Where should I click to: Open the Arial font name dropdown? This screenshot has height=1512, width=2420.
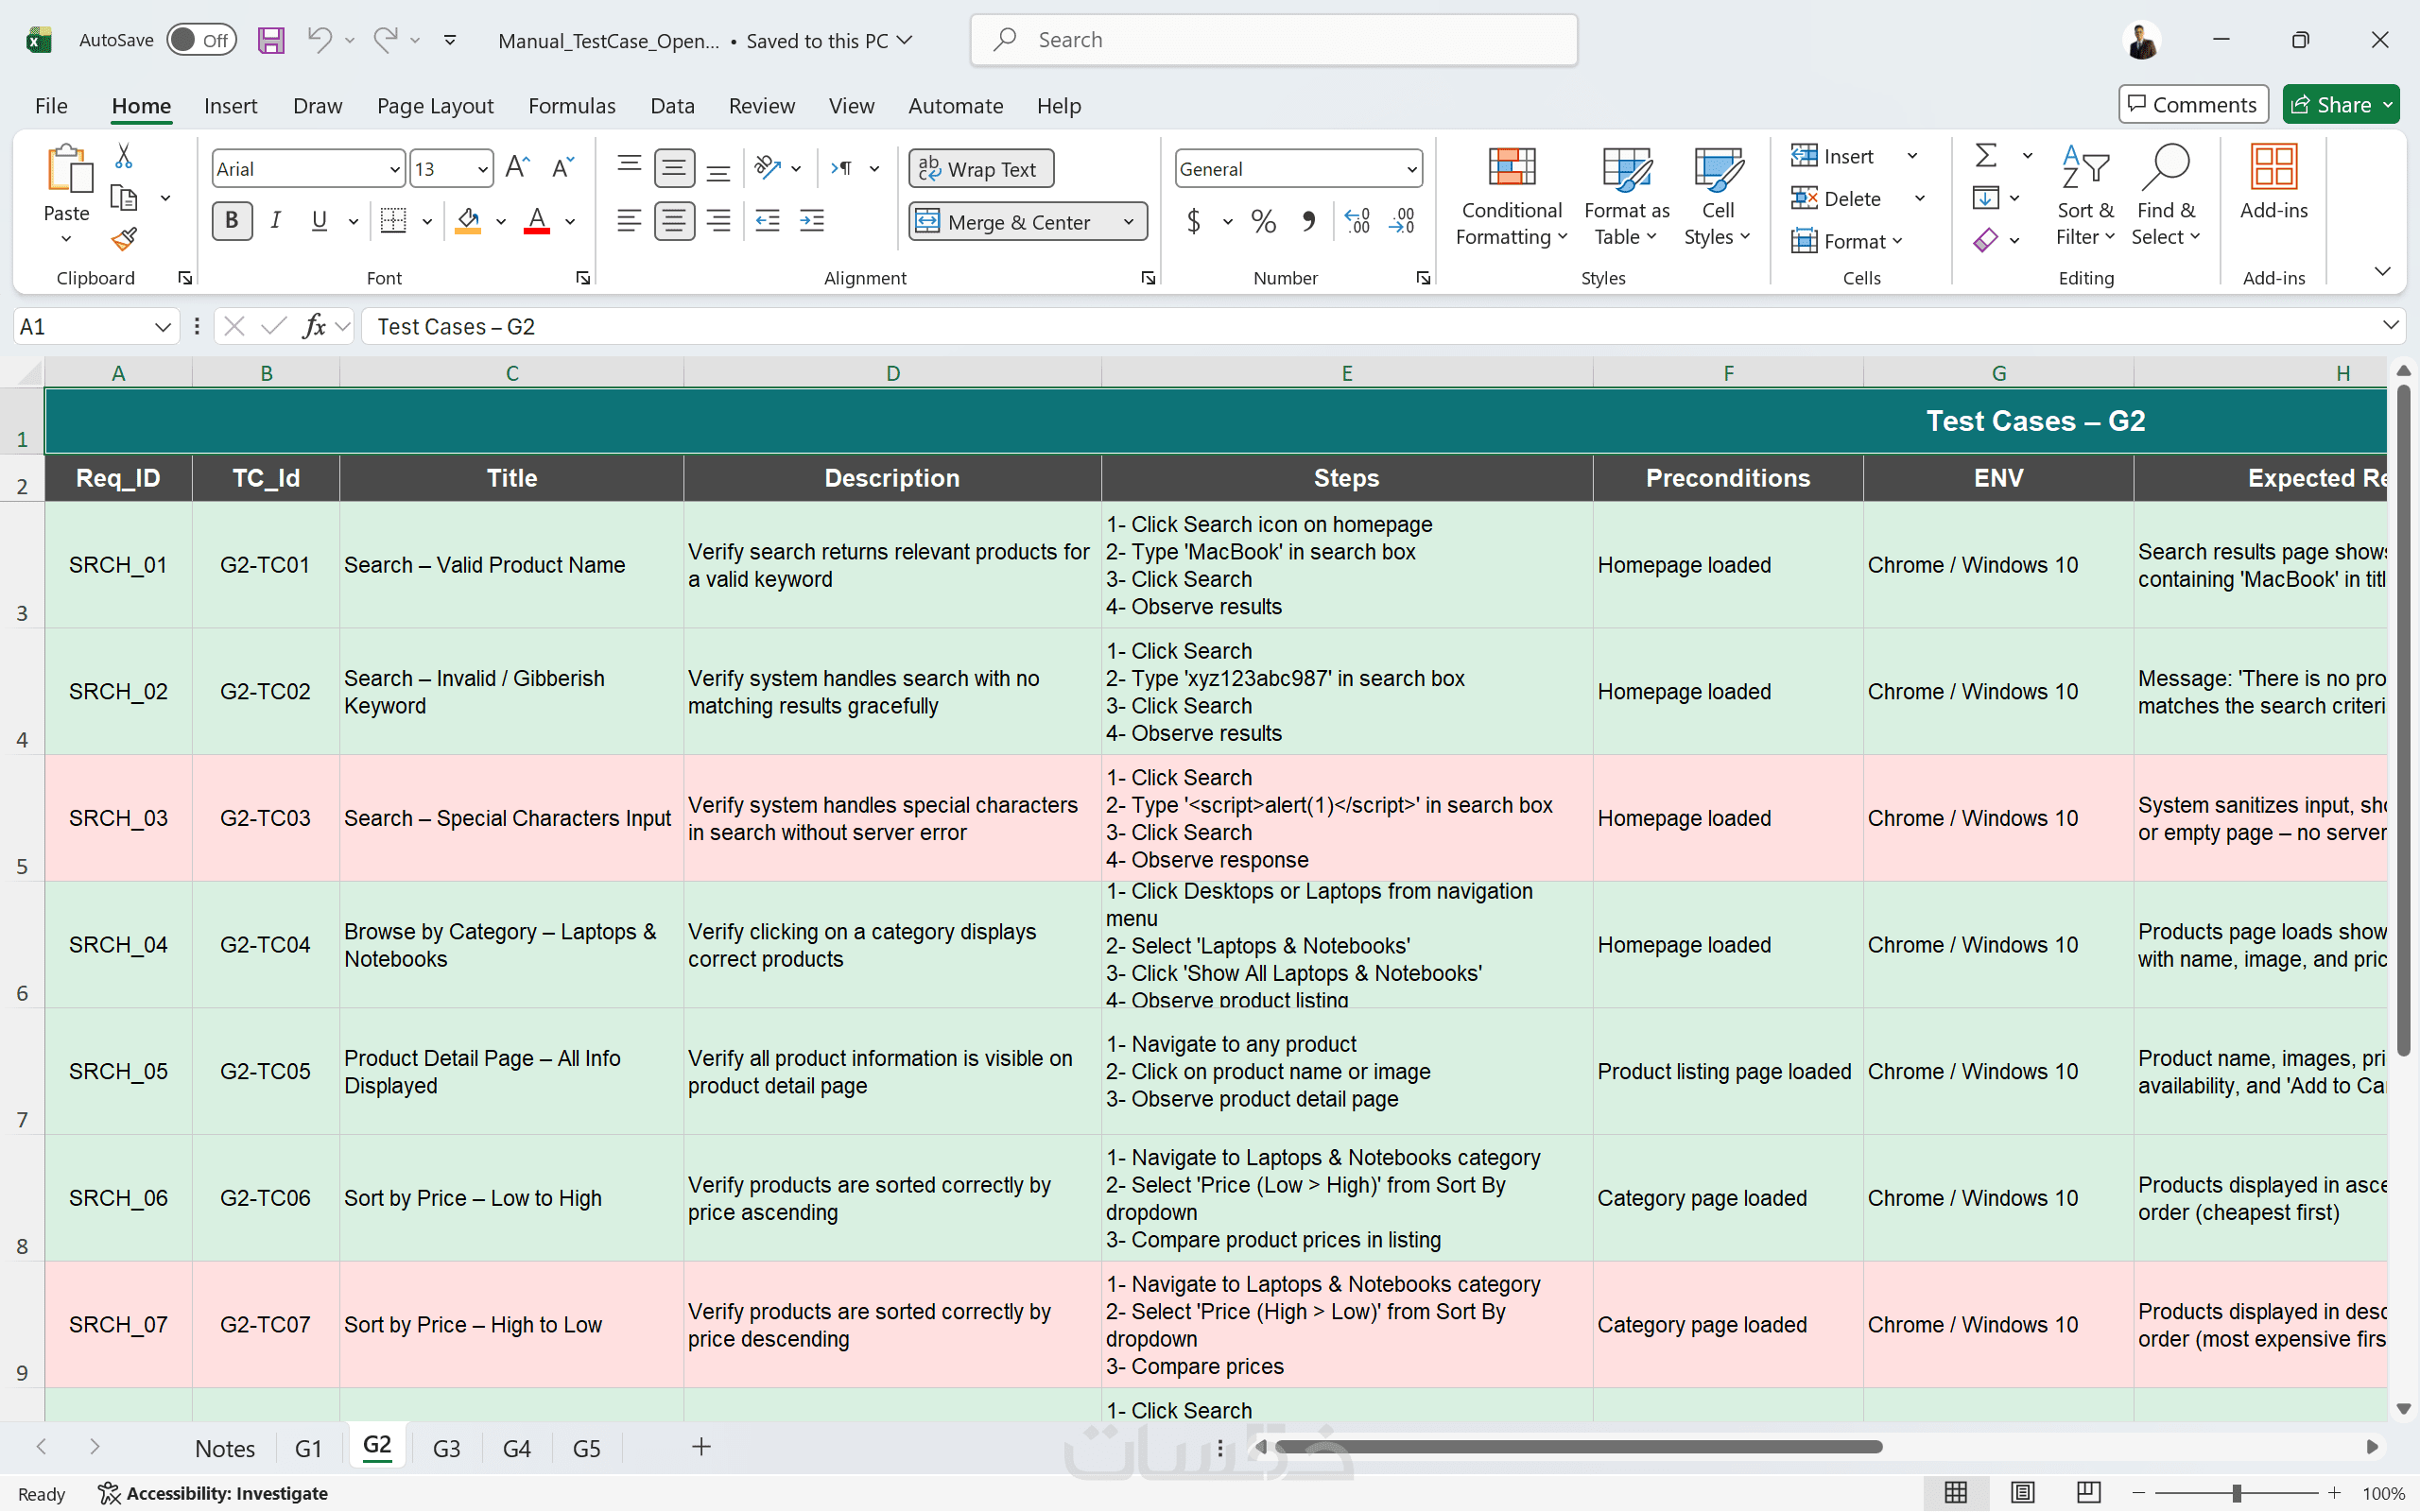point(394,169)
